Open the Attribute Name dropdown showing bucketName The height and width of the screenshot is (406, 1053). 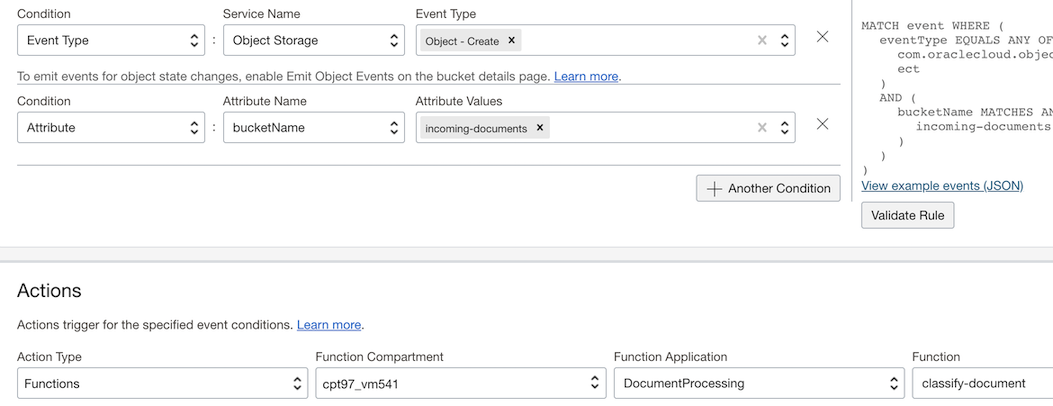[313, 128]
